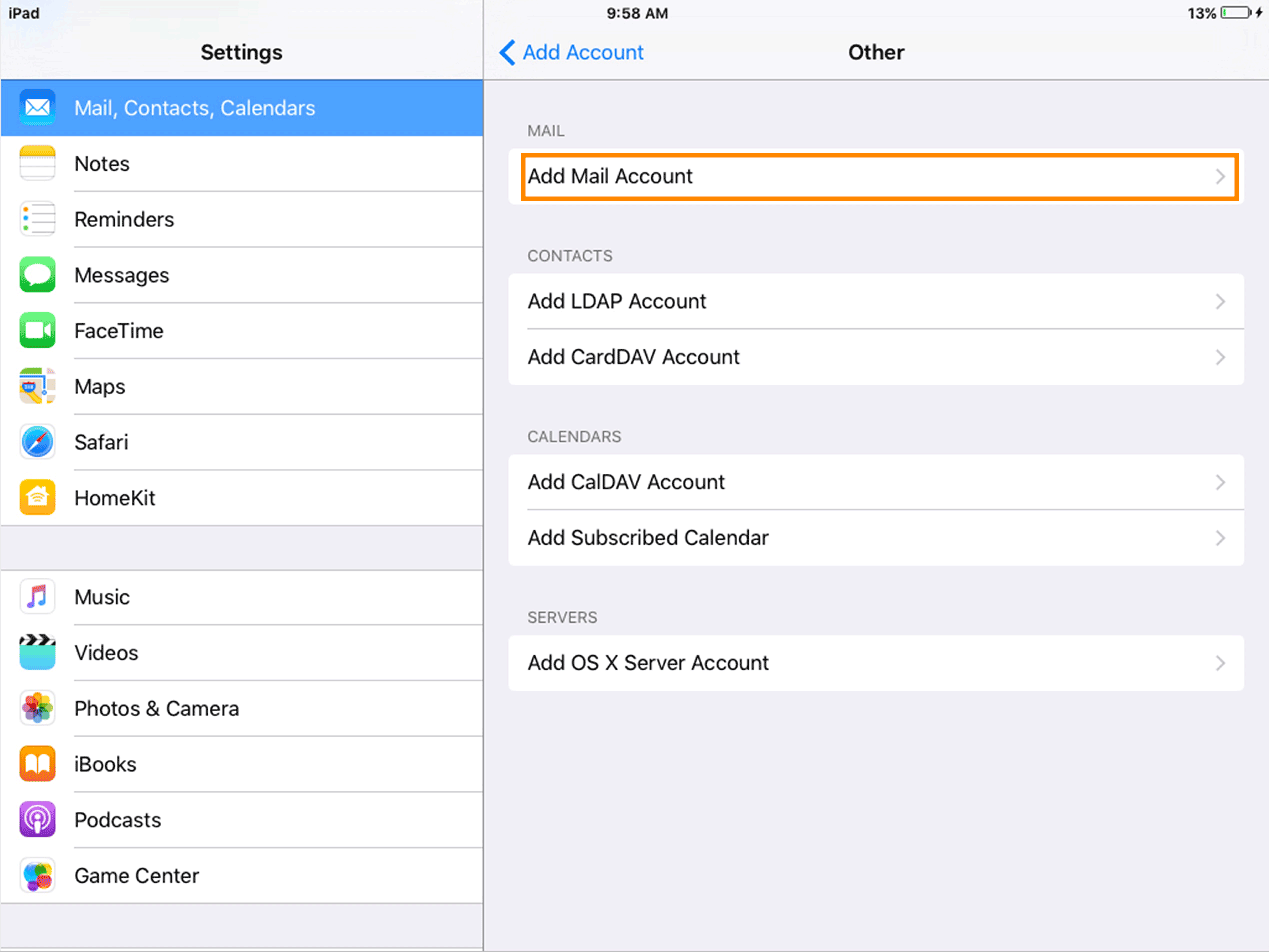Image resolution: width=1269 pixels, height=952 pixels.
Task: Open Add CalDAV Account chevron
Action: [1220, 482]
